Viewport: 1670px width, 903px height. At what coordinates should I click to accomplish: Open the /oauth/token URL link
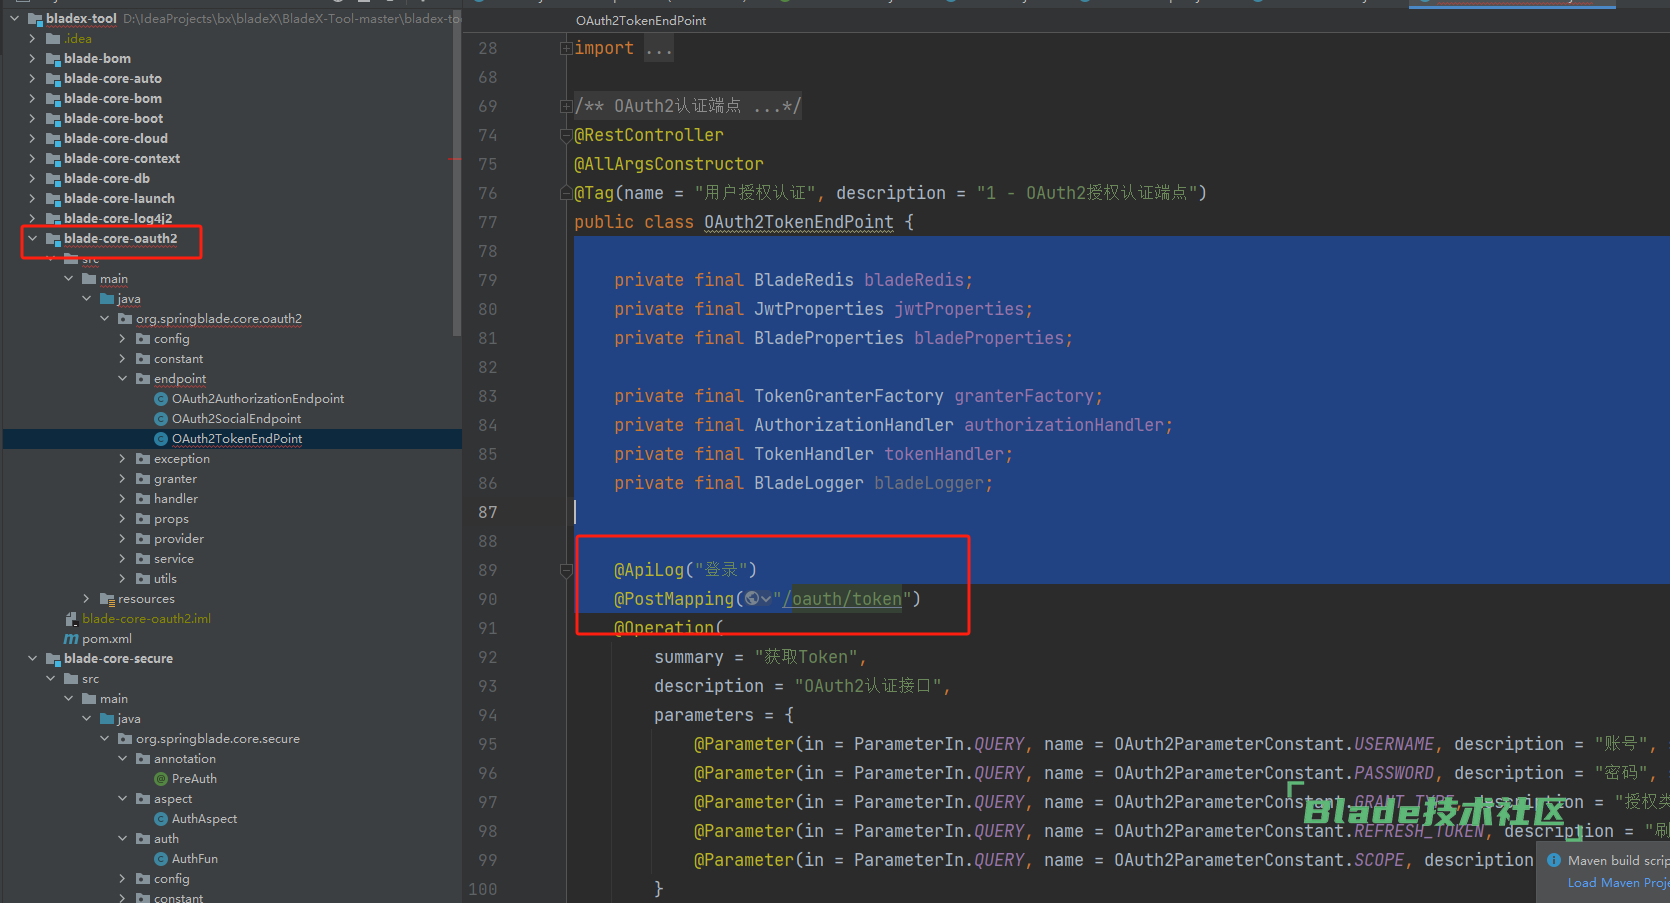(842, 599)
